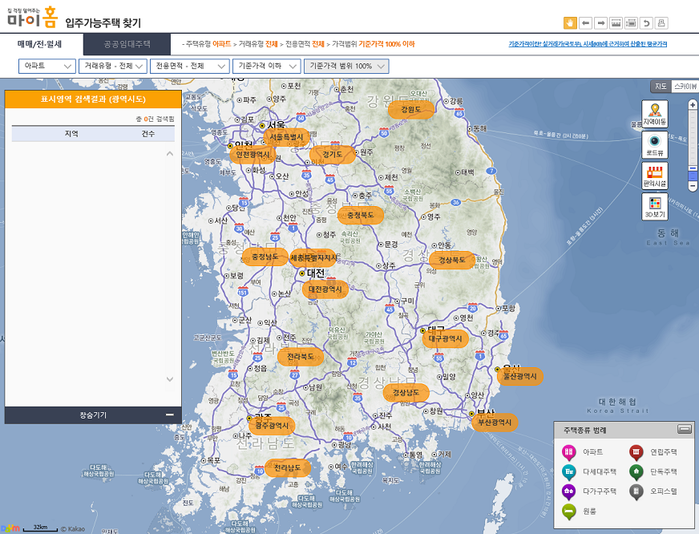Show 편의시설 amenities on the map

[655, 177]
